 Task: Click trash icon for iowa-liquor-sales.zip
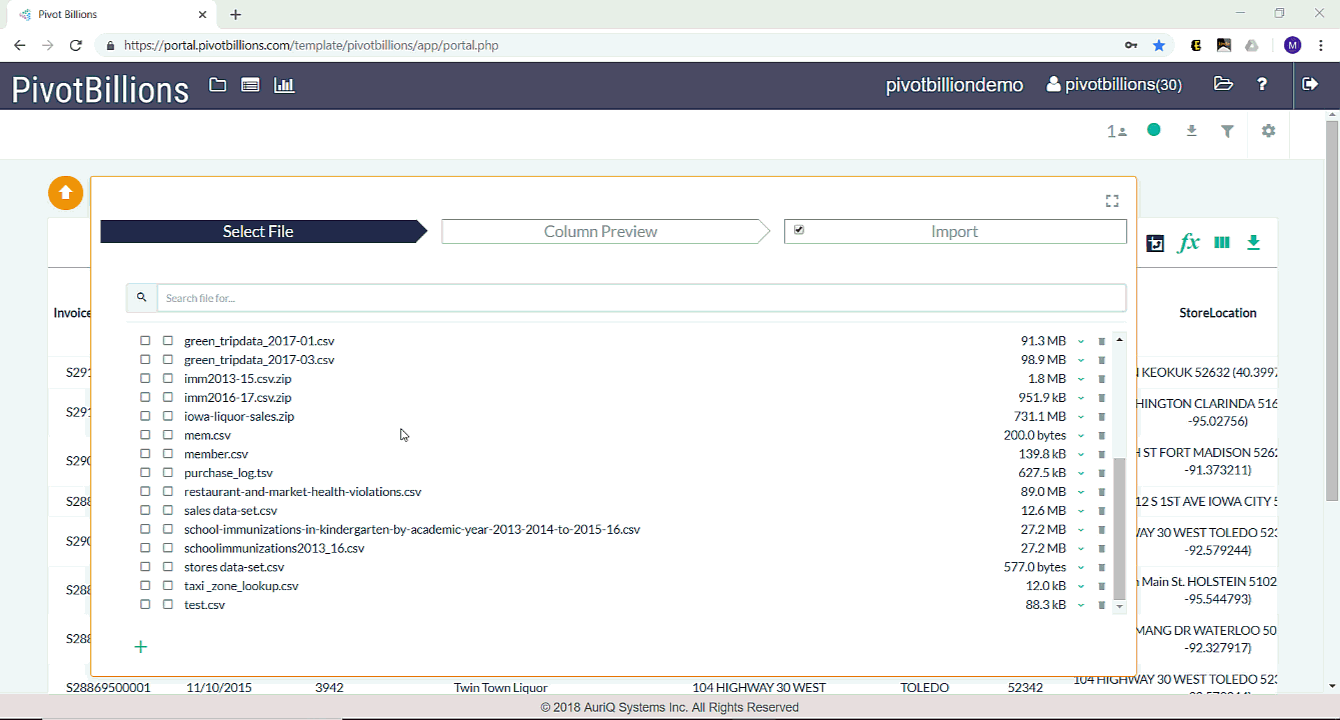pos(1101,417)
